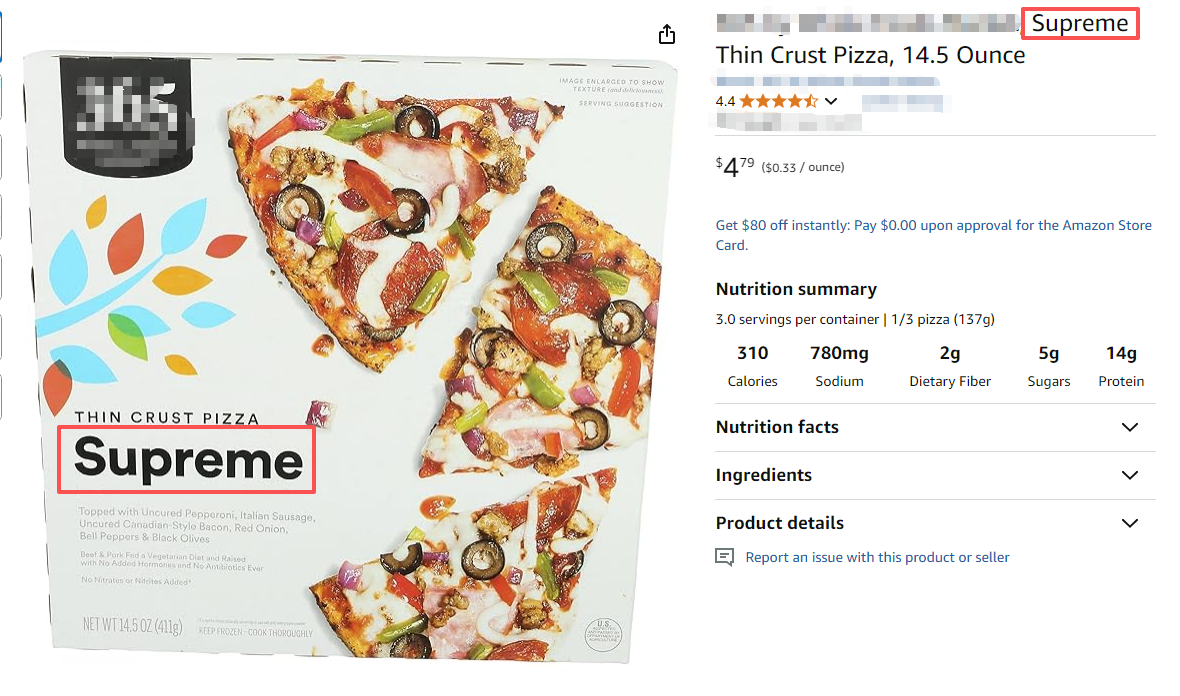
Task: Click the Supreme text on the pizza box
Action: (188, 459)
